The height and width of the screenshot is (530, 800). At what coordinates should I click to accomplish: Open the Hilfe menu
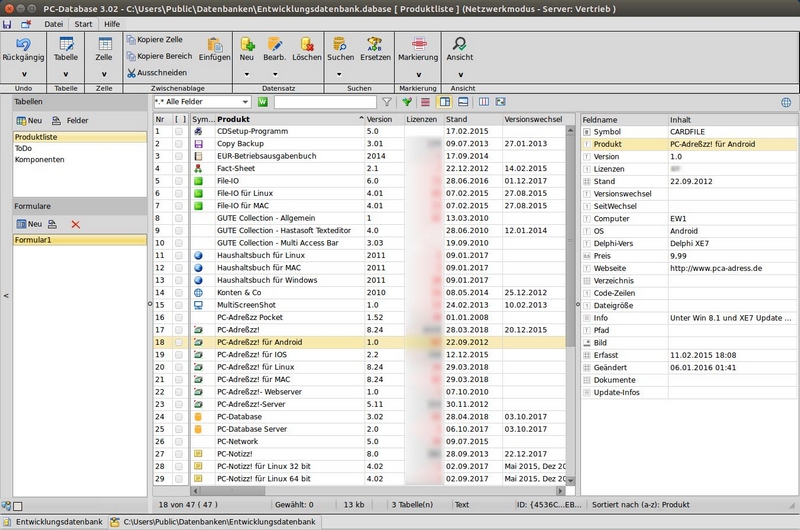(112, 24)
